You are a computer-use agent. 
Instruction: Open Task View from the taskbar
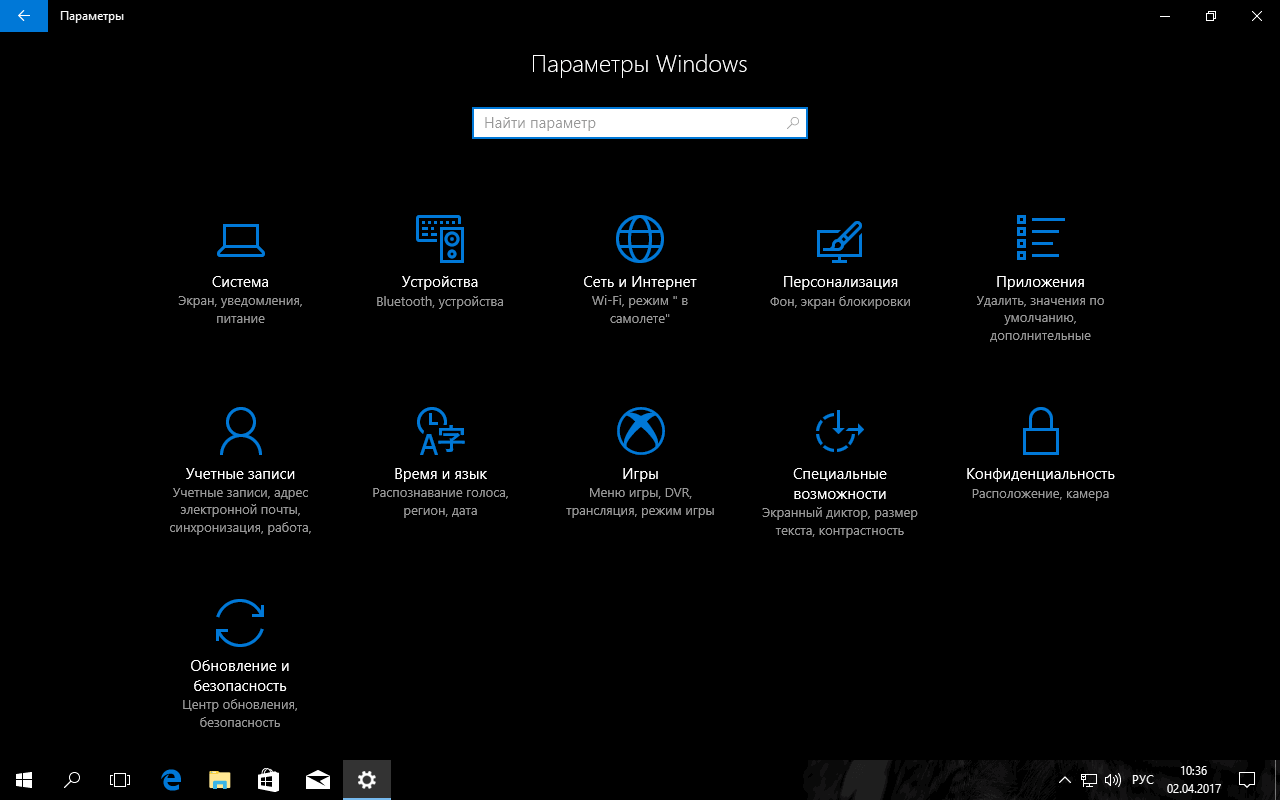[120, 780]
